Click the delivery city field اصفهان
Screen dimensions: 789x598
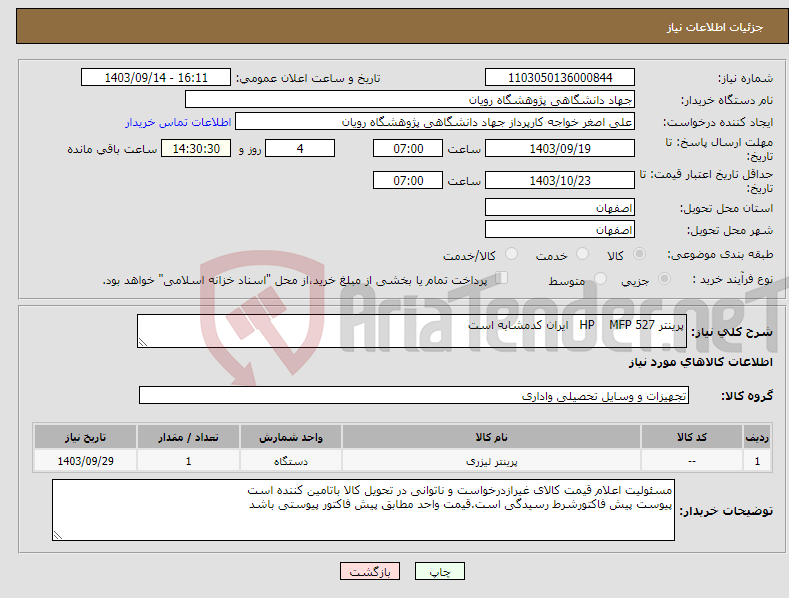[x=560, y=230]
